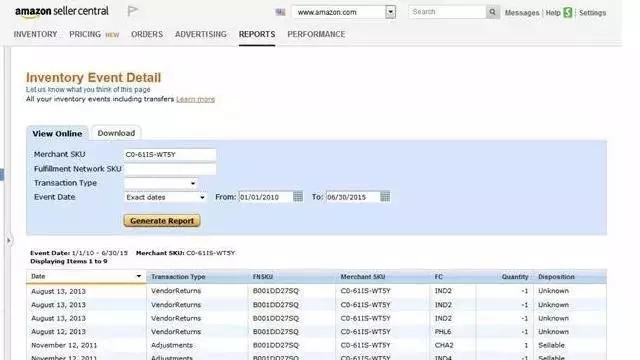Open the INVENTORY menu
Image resolution: width=640 pixels, height=360 pixels.
click(x=36, y=34)
